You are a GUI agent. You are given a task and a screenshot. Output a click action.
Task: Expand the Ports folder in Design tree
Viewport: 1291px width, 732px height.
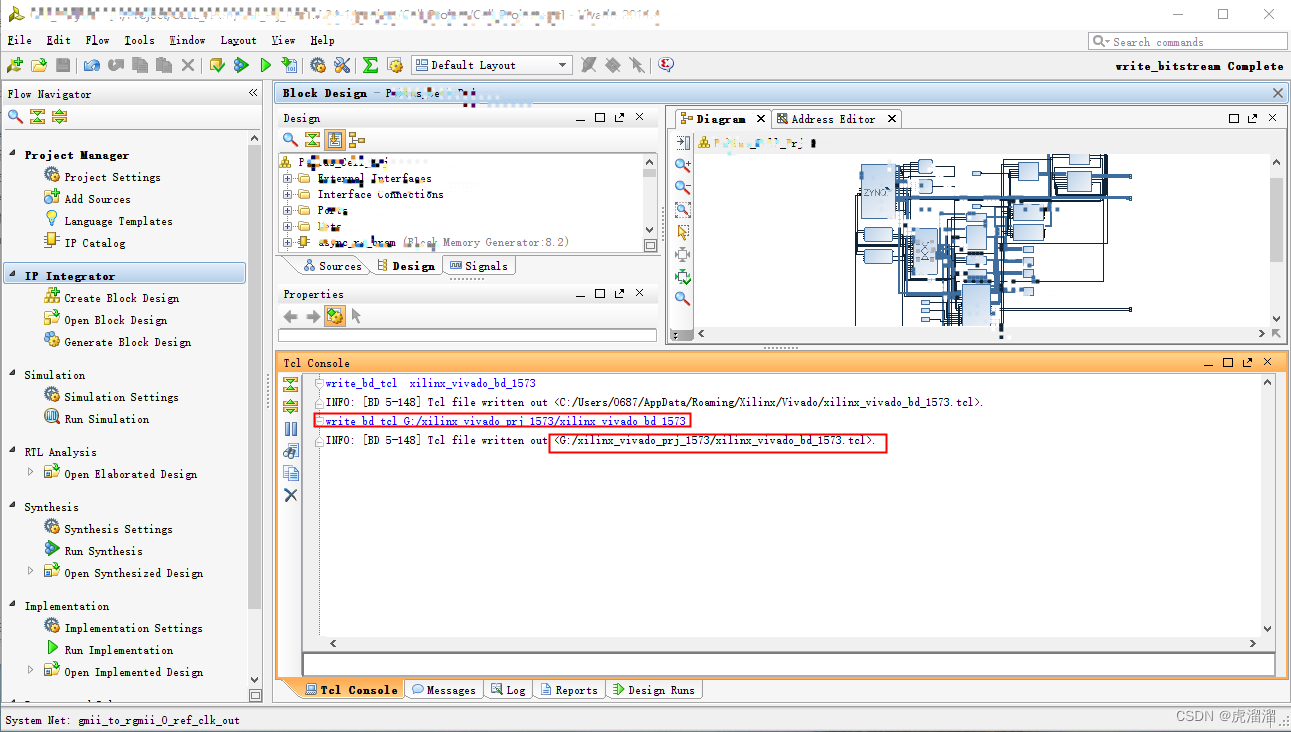click(x=287, y=209)
